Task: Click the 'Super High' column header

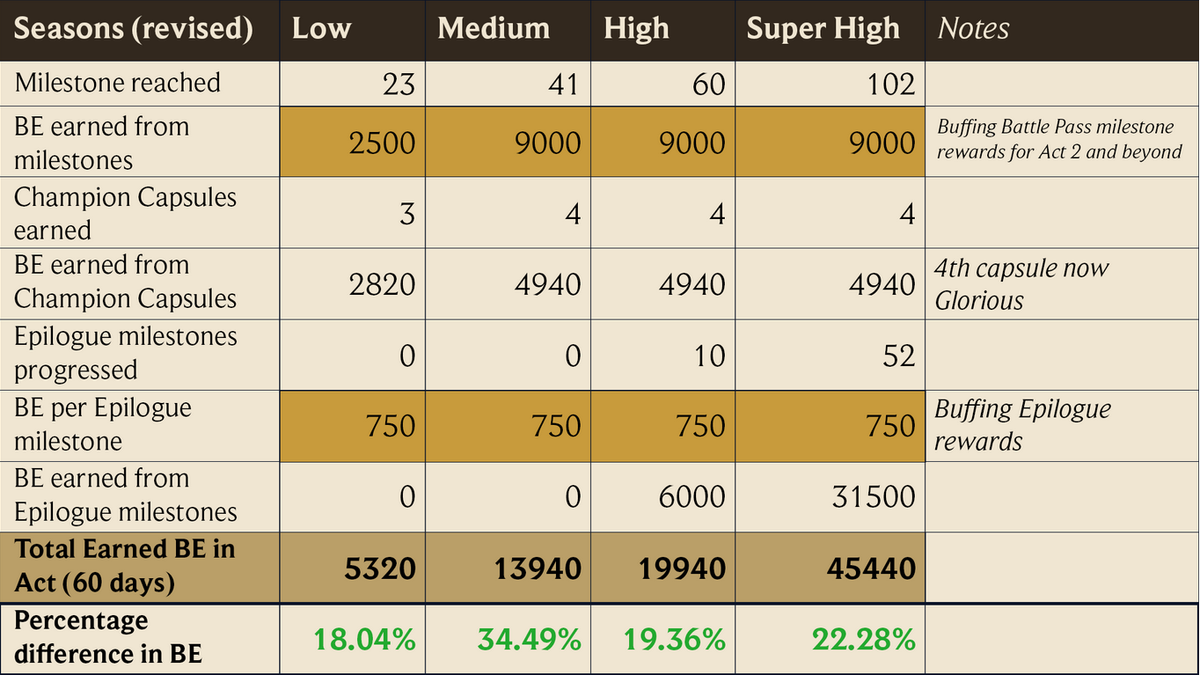Action: tap(823, 28)
